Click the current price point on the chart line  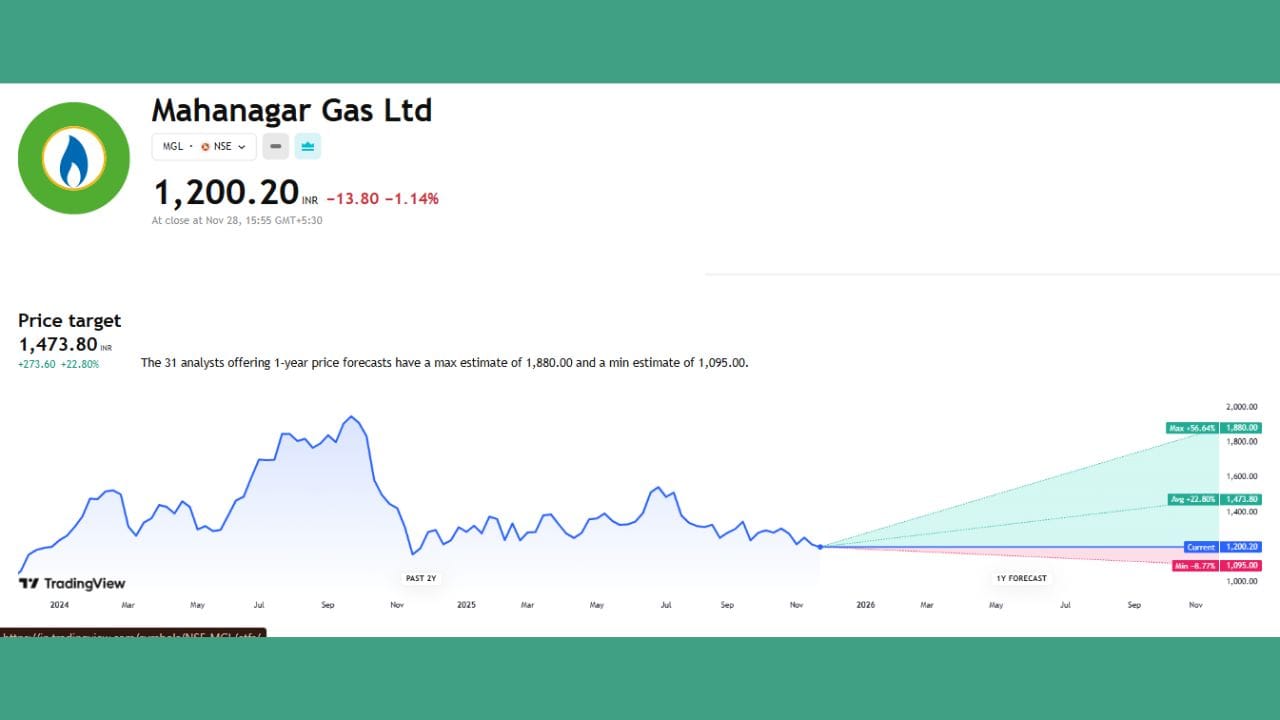click(818, 546)
